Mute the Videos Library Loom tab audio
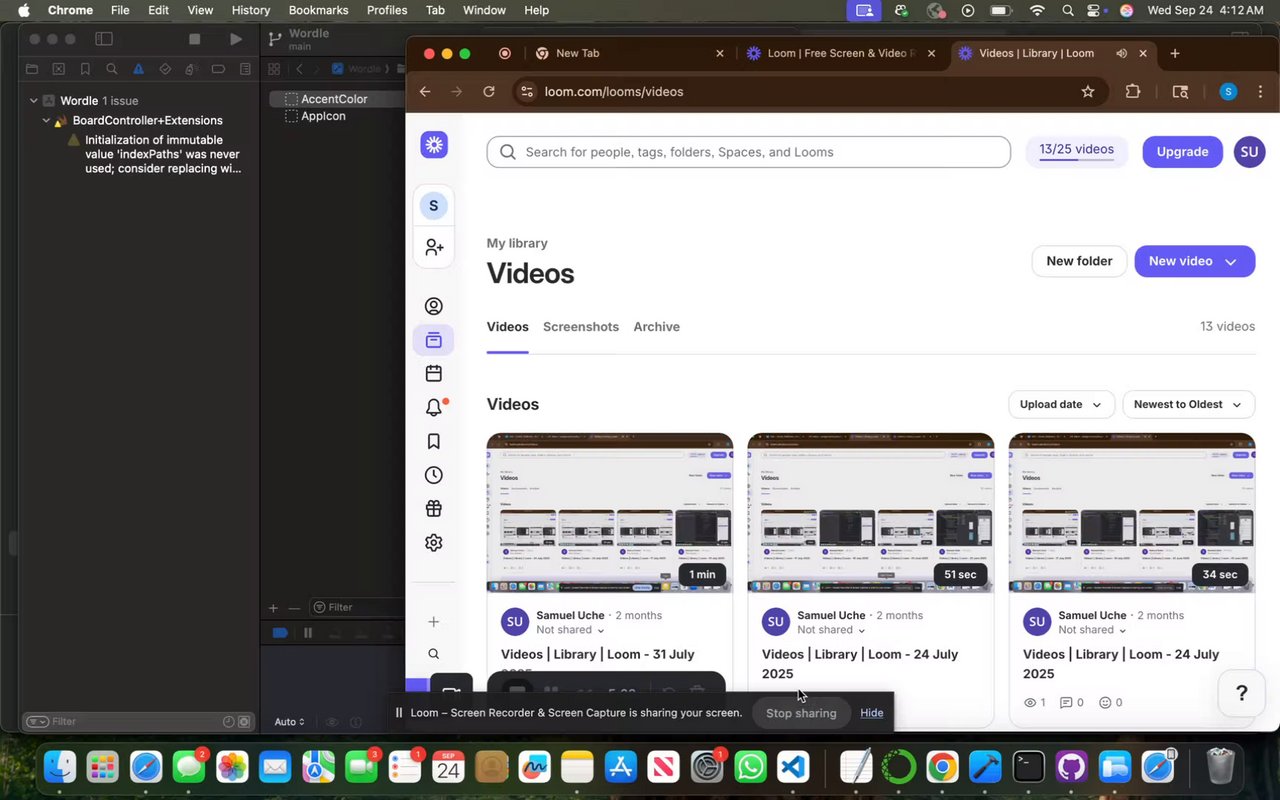The height and width of the screenshot is (800, 1280). point(1121,53)
